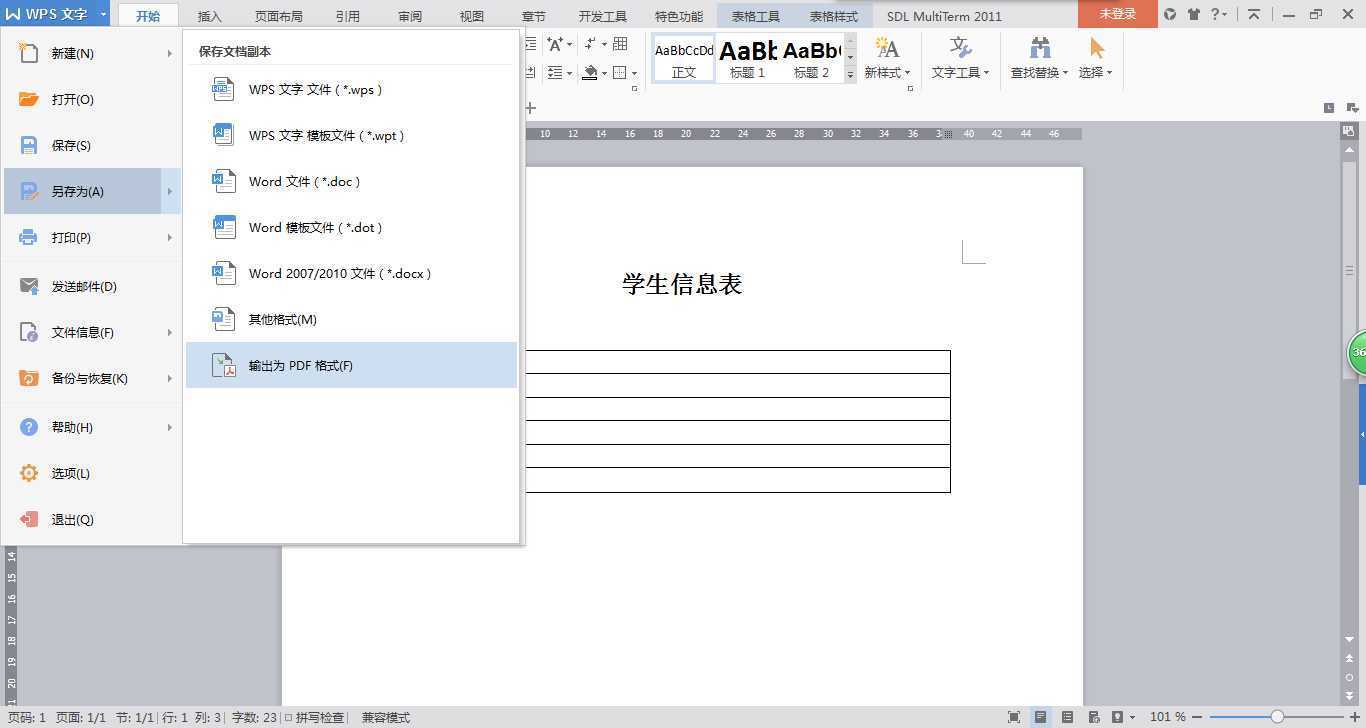1366x728 pixels.
Task: Open the New (新建) file menu entry
Action: (92, 53)
